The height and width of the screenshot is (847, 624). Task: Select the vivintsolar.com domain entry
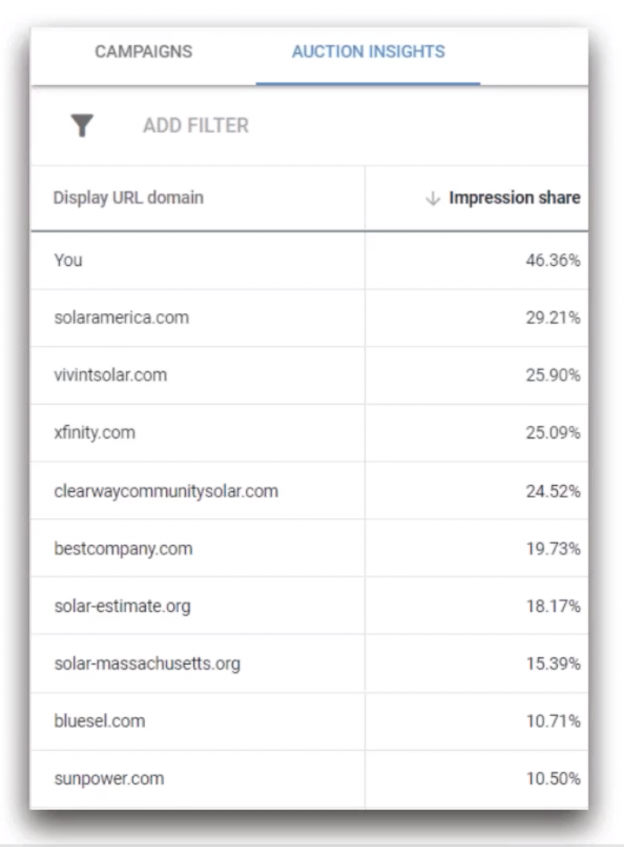110,375
